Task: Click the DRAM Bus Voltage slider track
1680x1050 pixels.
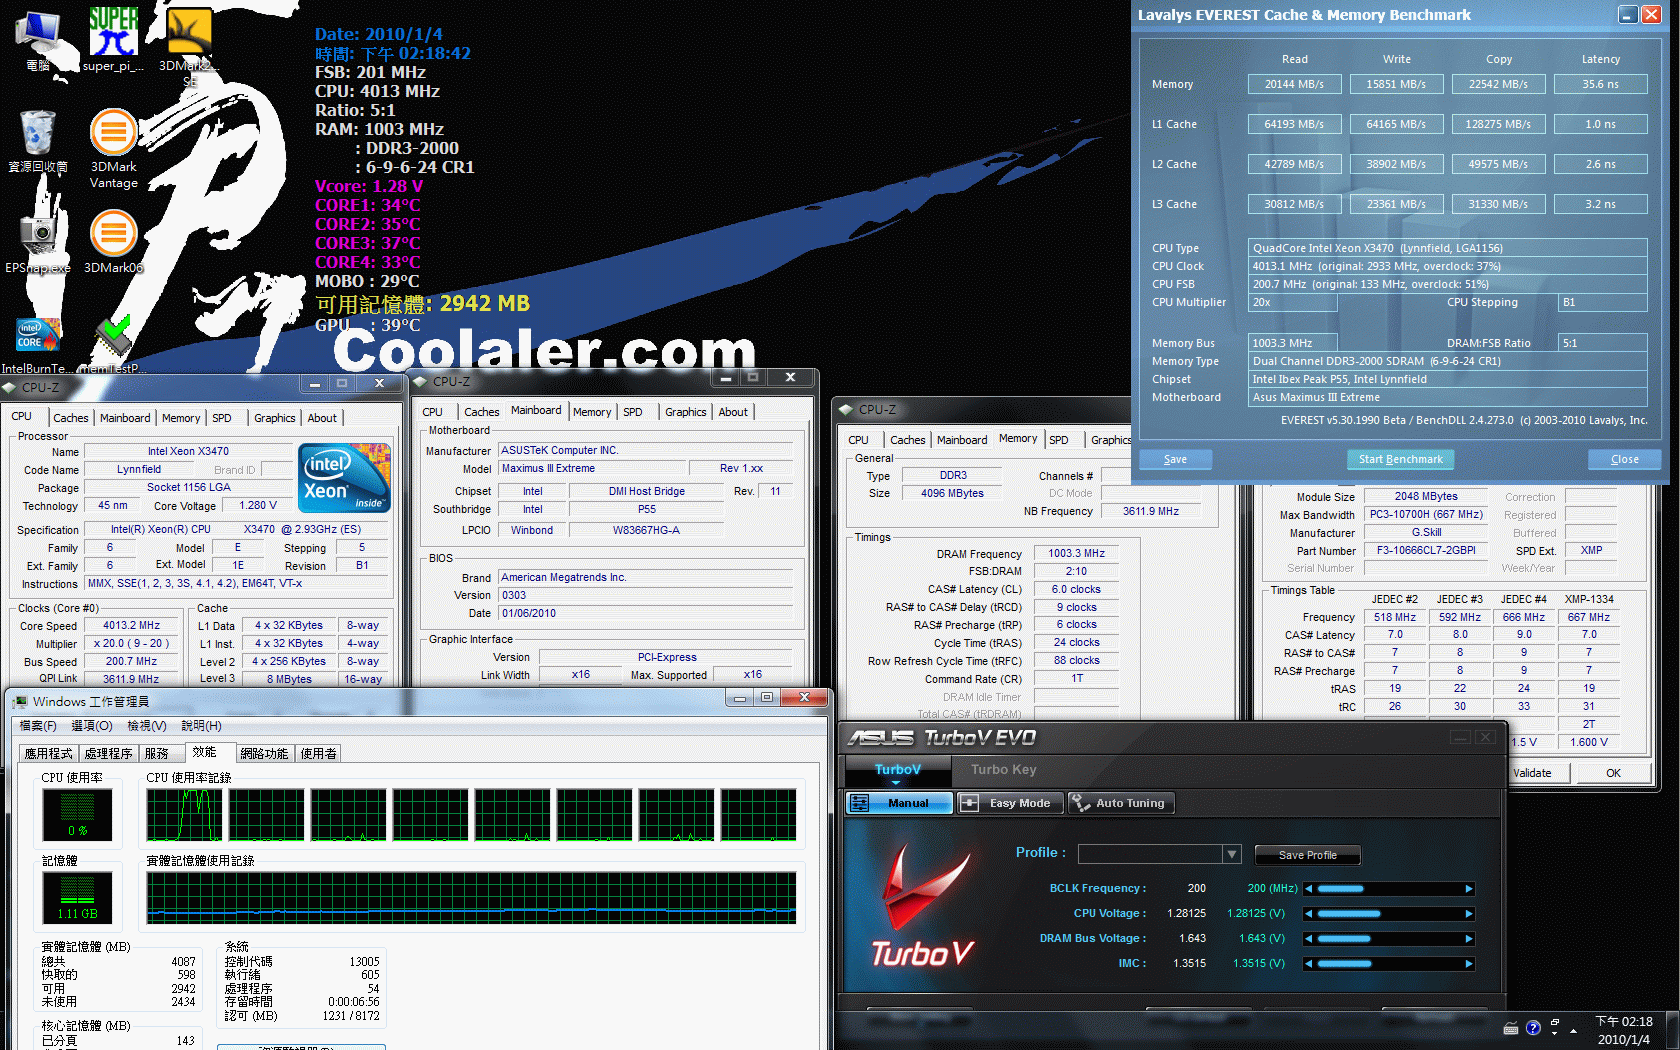Action: (x=1389, y=939)
